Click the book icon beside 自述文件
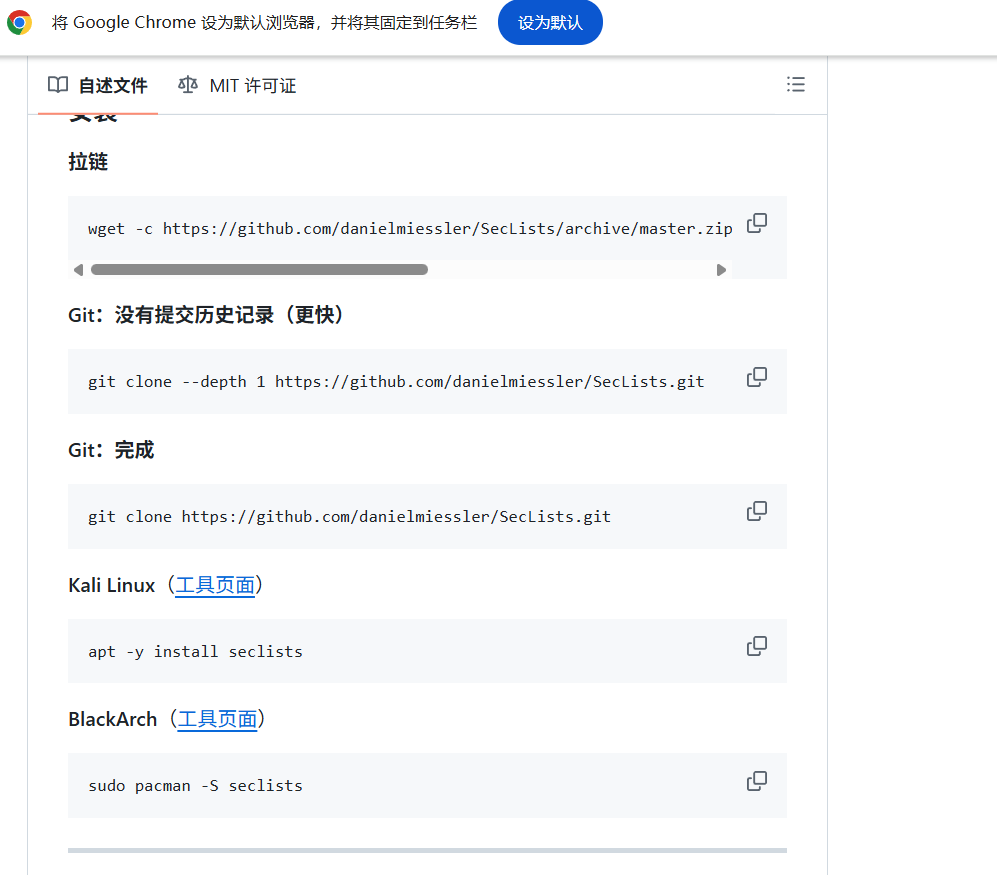The width and height of the screenshot is (997, 875). tap(58, 85)
